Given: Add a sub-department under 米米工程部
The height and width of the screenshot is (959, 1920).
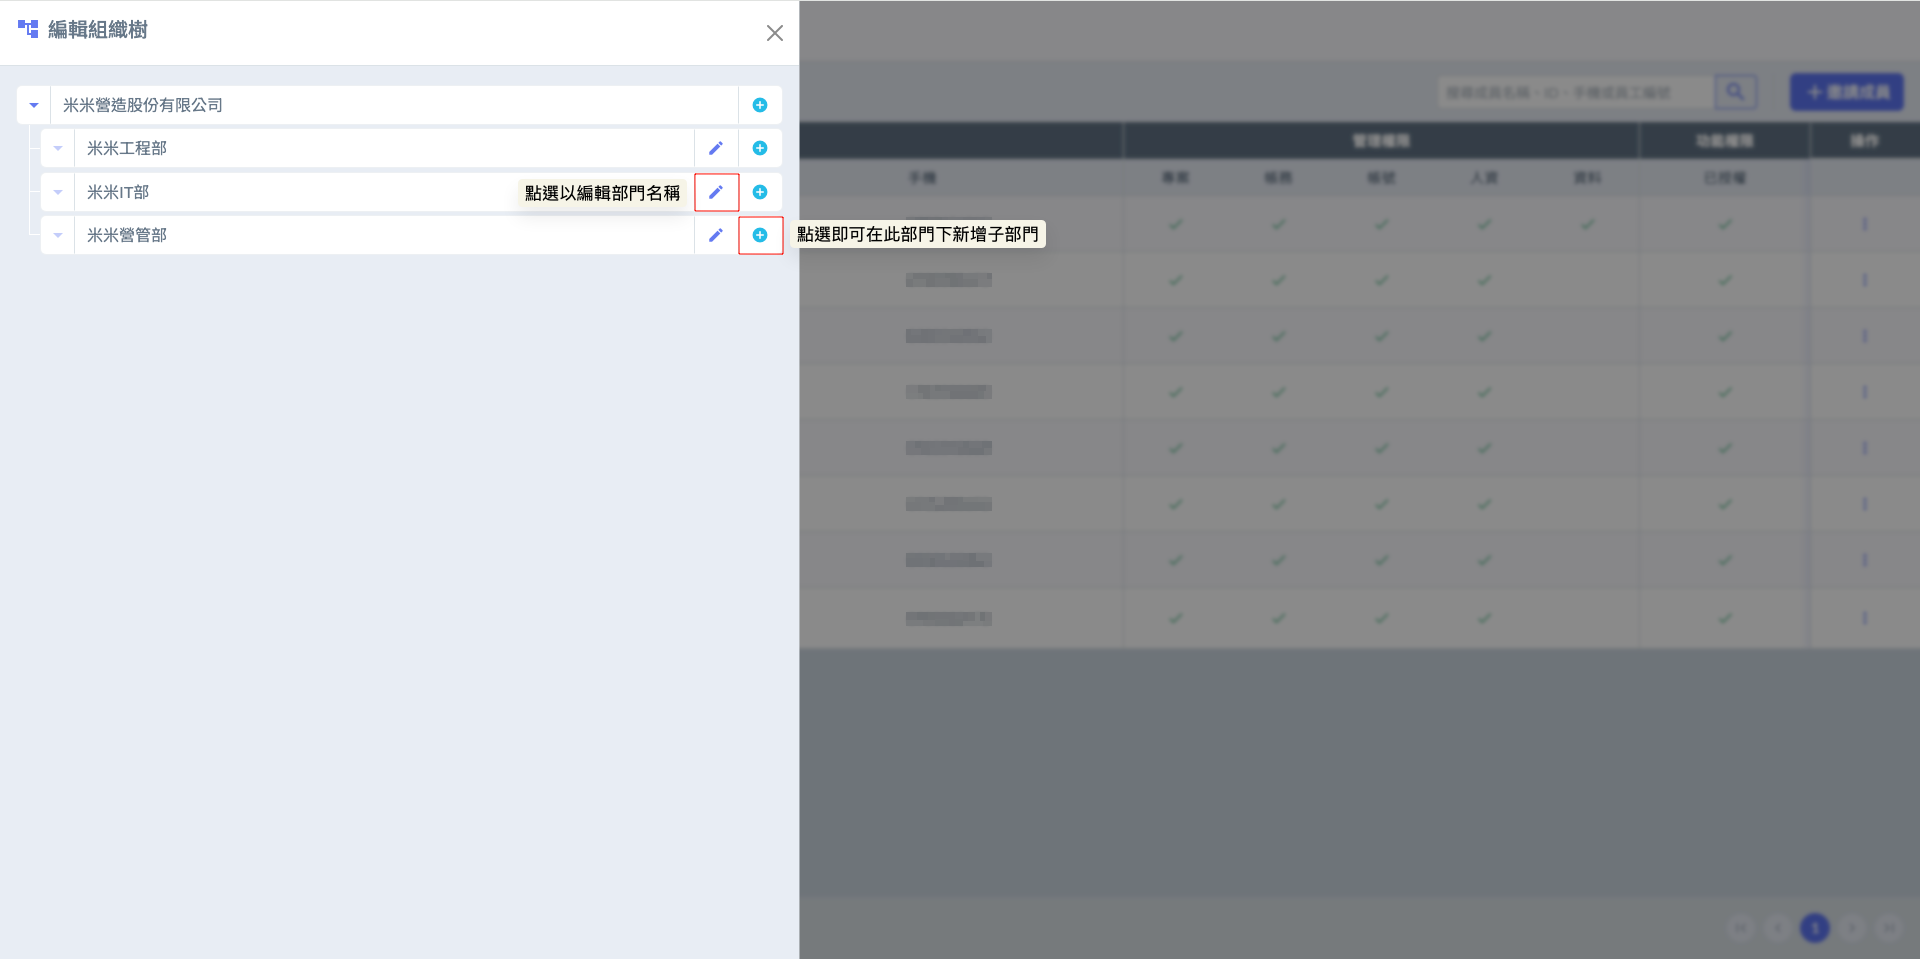Looking at the screenshot, I should click(x=760, y=148).
